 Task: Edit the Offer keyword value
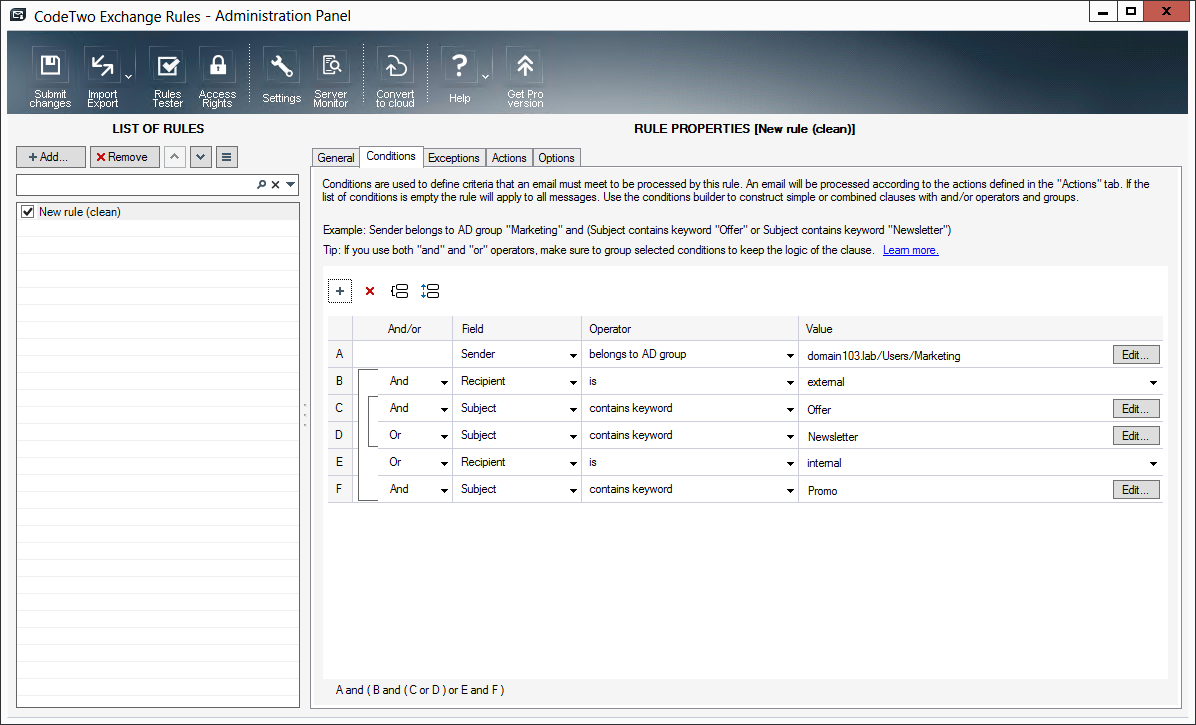click(1136, 409)
